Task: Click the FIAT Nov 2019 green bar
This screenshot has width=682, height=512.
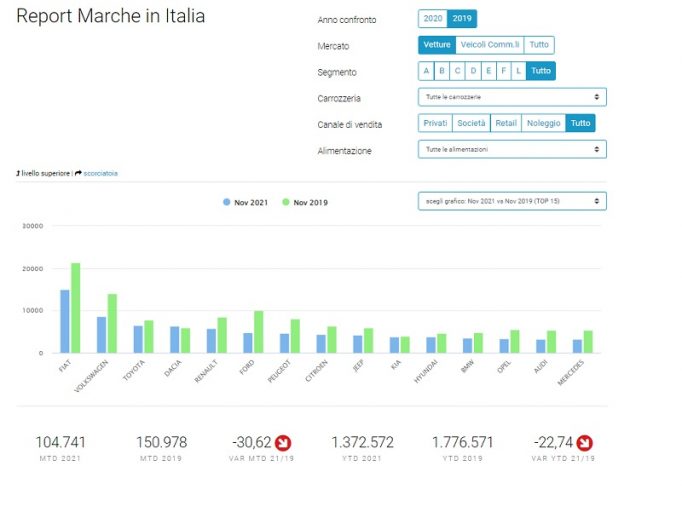Action: [x=76, y=308]
